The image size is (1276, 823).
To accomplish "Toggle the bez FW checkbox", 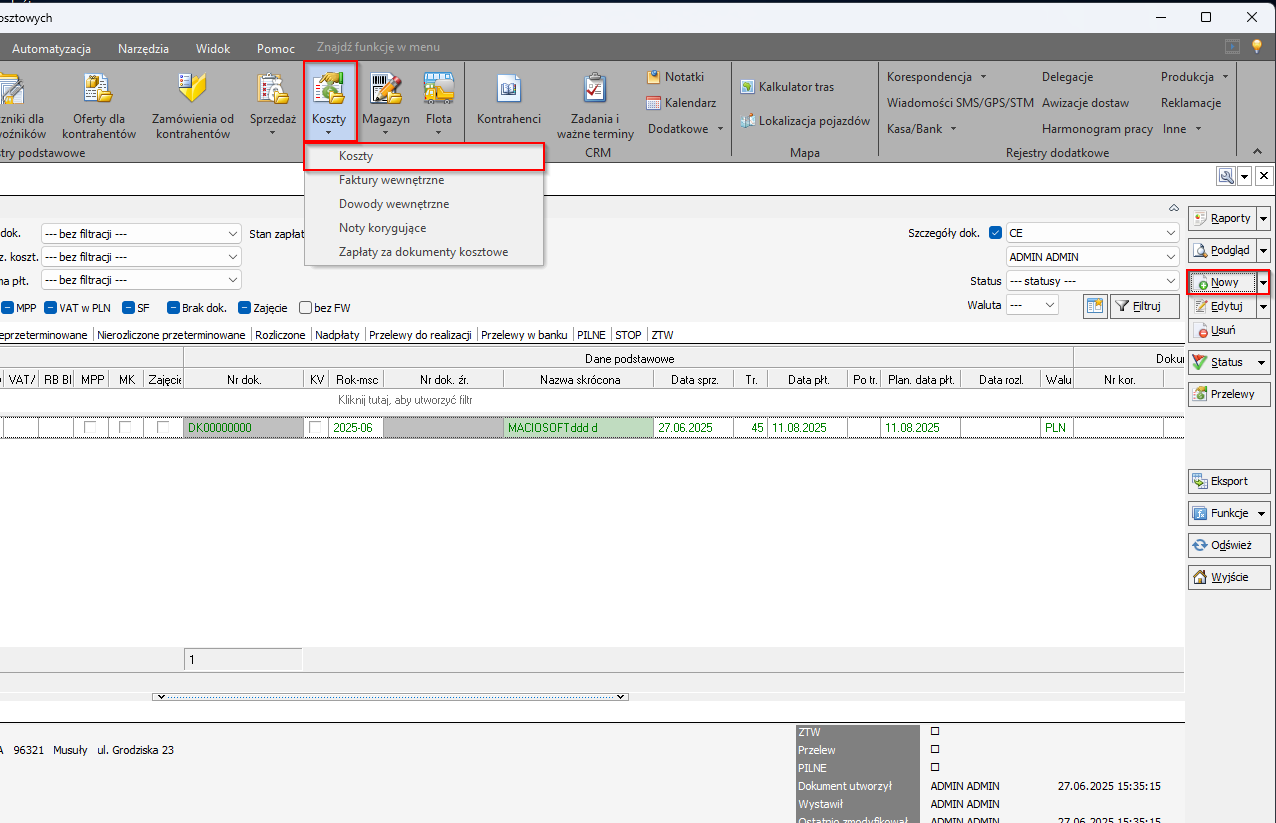I will (x=306, y=308).
